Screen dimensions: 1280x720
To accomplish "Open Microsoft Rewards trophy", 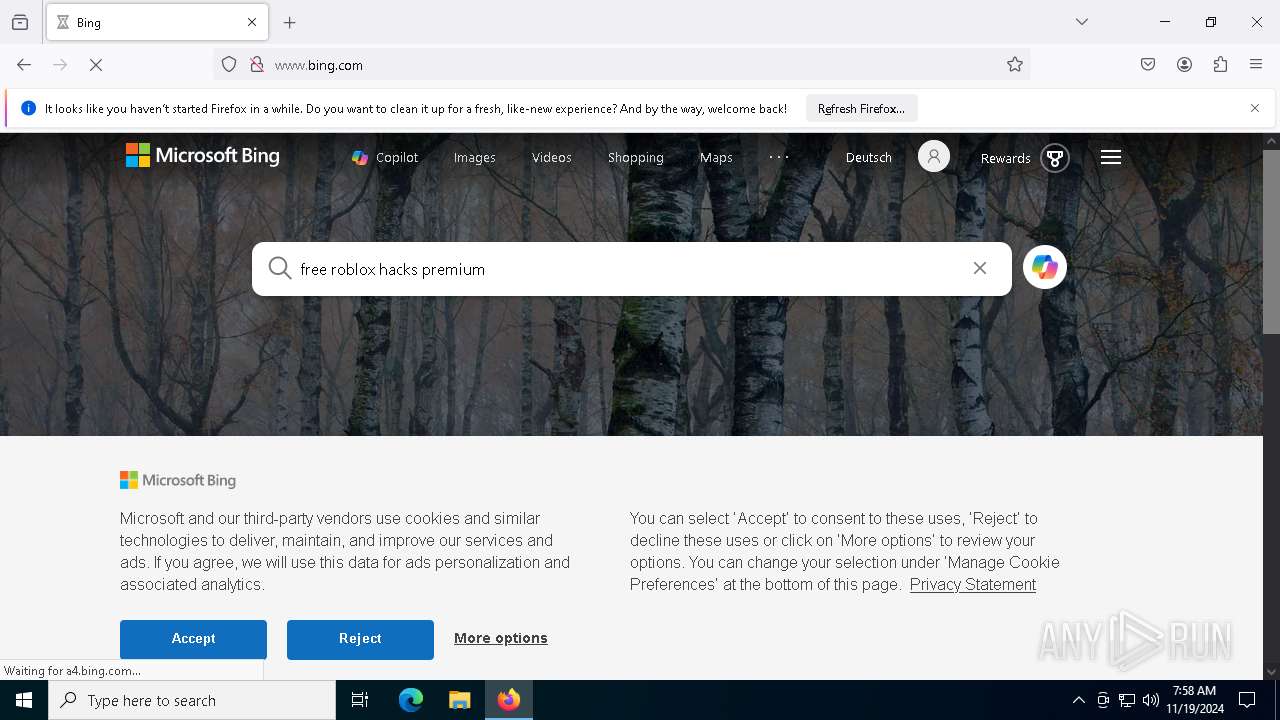I will tap(1054, 158).
